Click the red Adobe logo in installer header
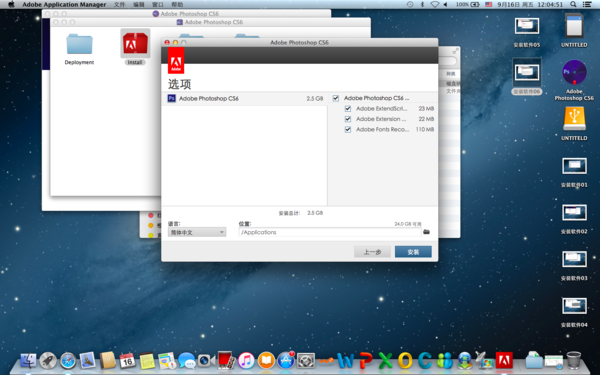 (176, 60)
